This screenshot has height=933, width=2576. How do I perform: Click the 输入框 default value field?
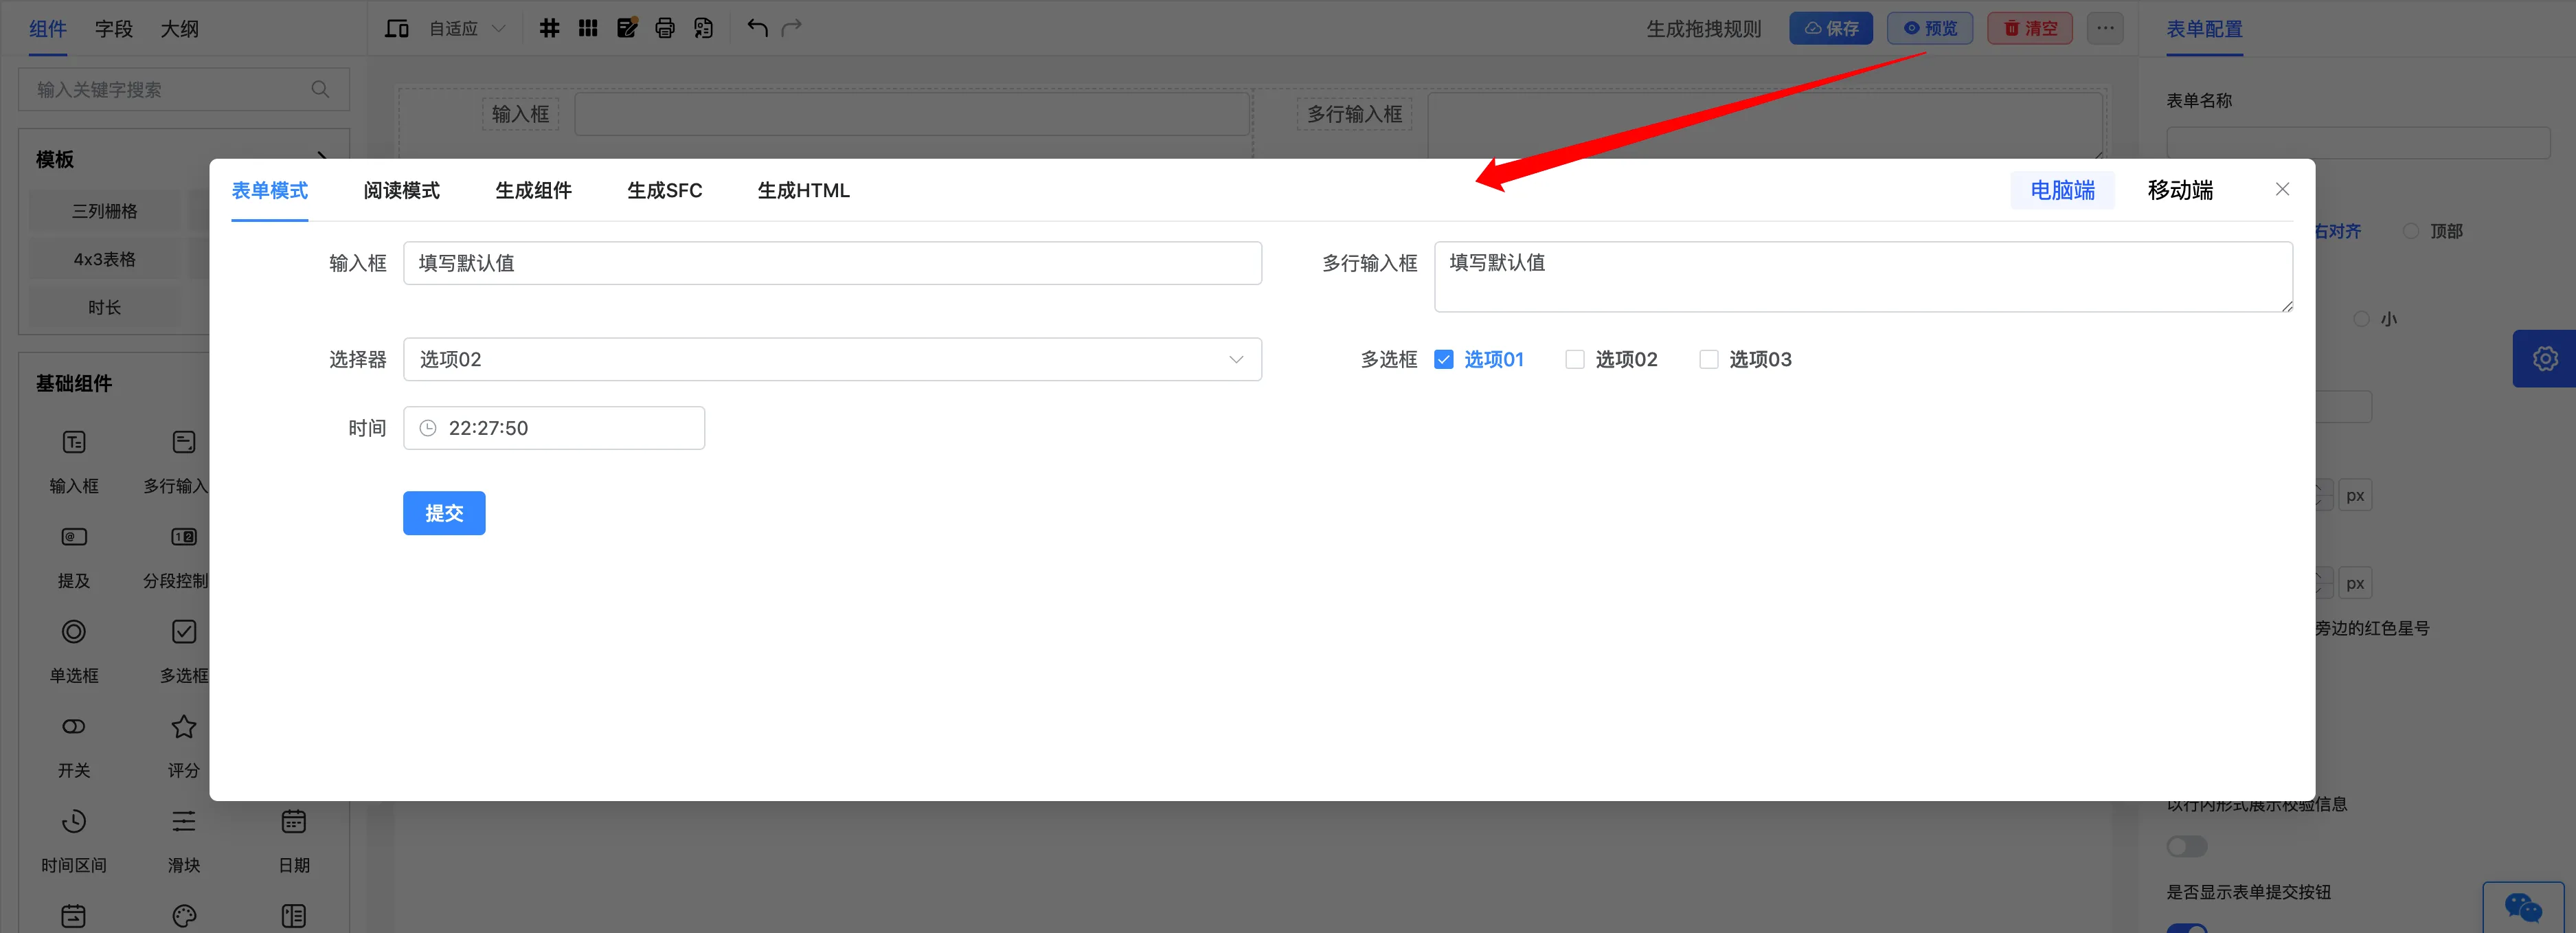pos(832,263)
